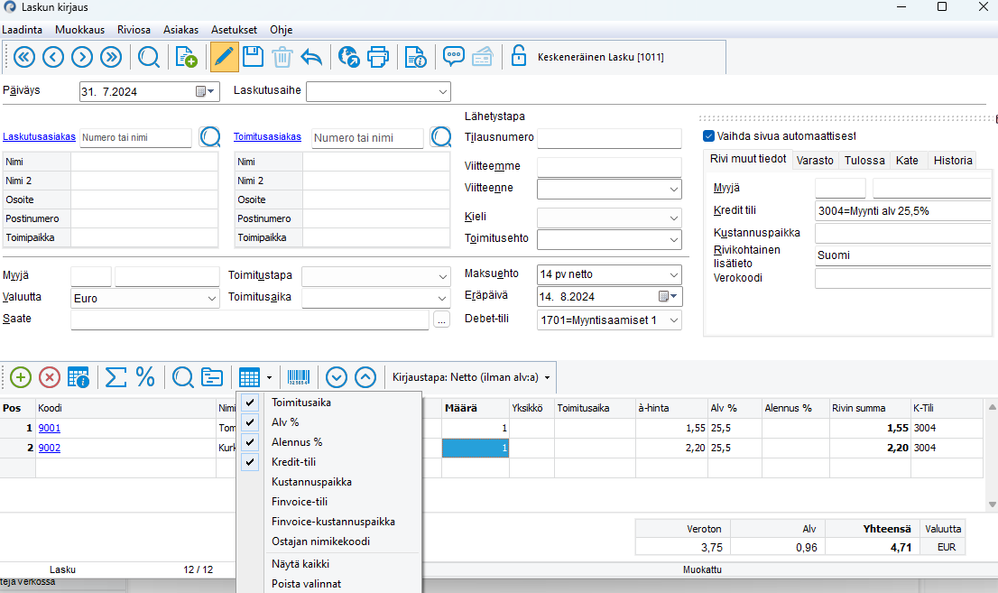The height and width of the screenshot is (593, 998).
Task: Switch to the Varasto tab
Action: tap(816, 160)
